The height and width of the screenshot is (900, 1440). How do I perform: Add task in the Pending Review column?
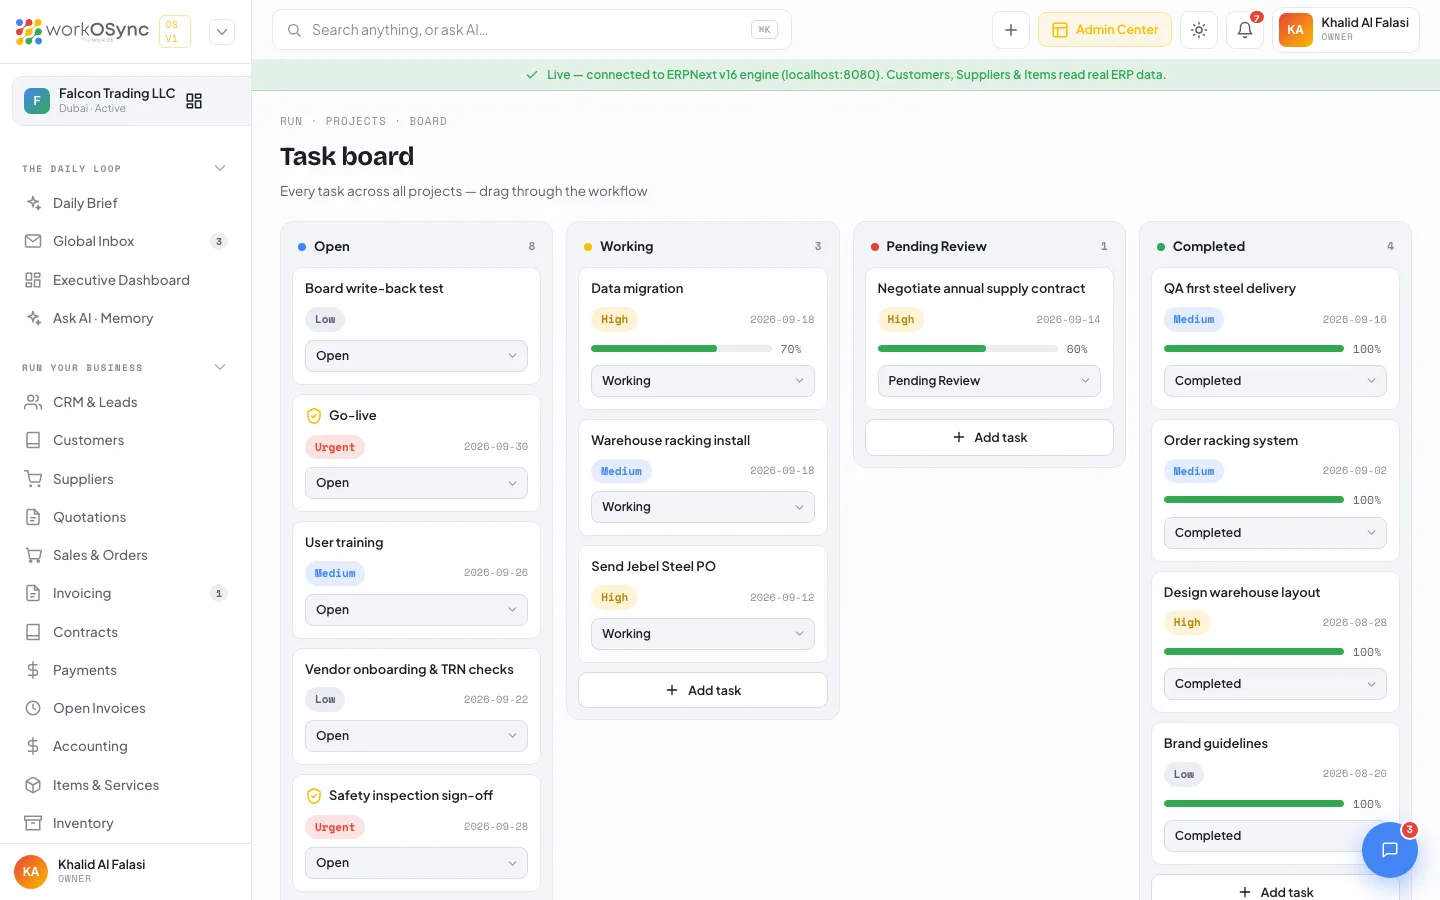click(989, 437)
